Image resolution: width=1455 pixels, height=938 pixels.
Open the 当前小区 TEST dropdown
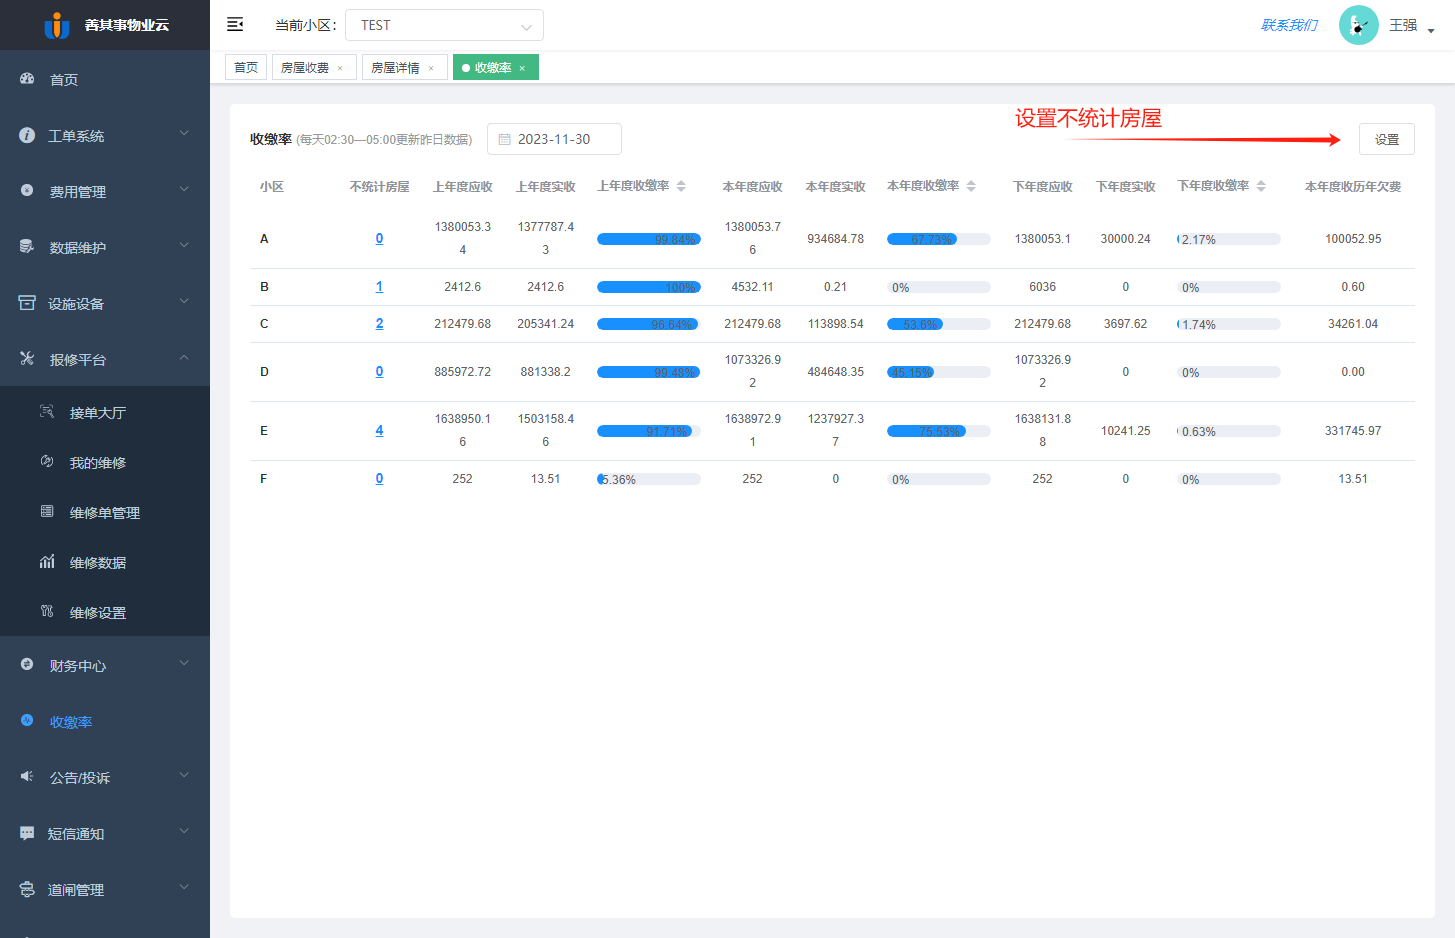click(x=444, y=25)
